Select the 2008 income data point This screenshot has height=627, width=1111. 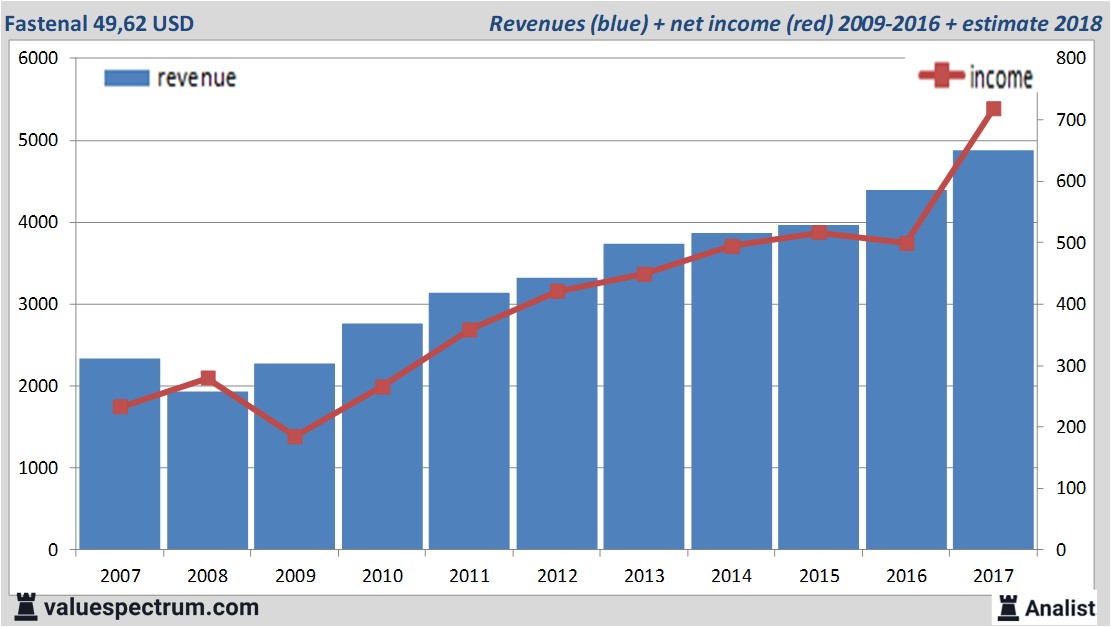208,378
